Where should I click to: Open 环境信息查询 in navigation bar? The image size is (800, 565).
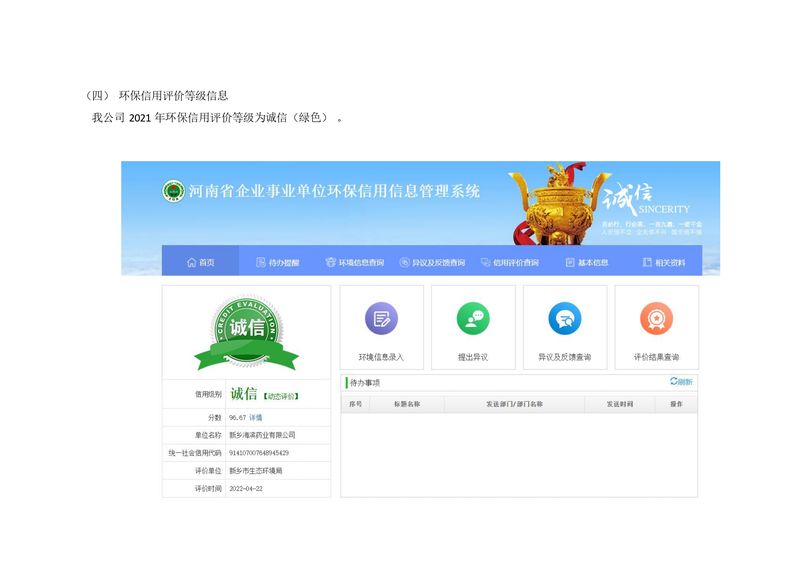point(354,262)
